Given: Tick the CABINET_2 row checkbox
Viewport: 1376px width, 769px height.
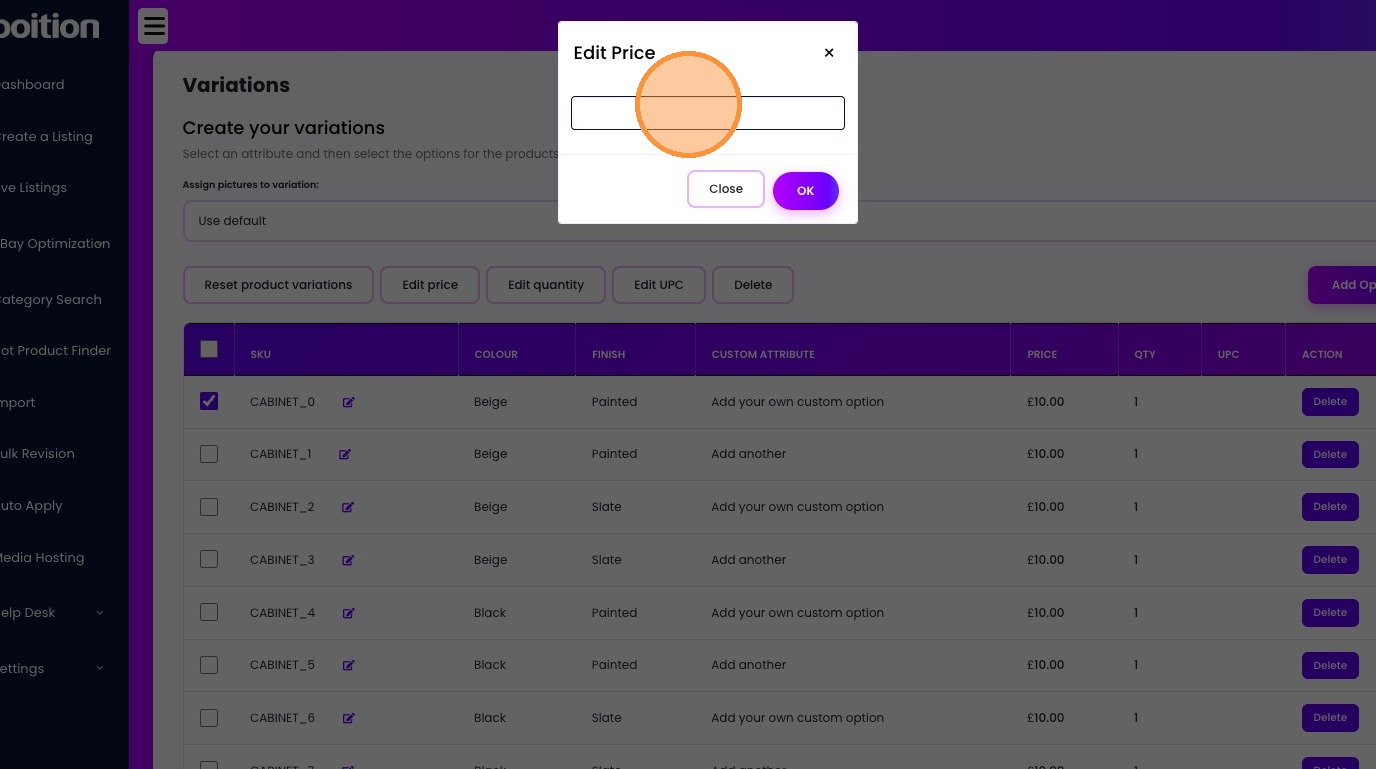Looking at the screenshot, I should [209, 507].
